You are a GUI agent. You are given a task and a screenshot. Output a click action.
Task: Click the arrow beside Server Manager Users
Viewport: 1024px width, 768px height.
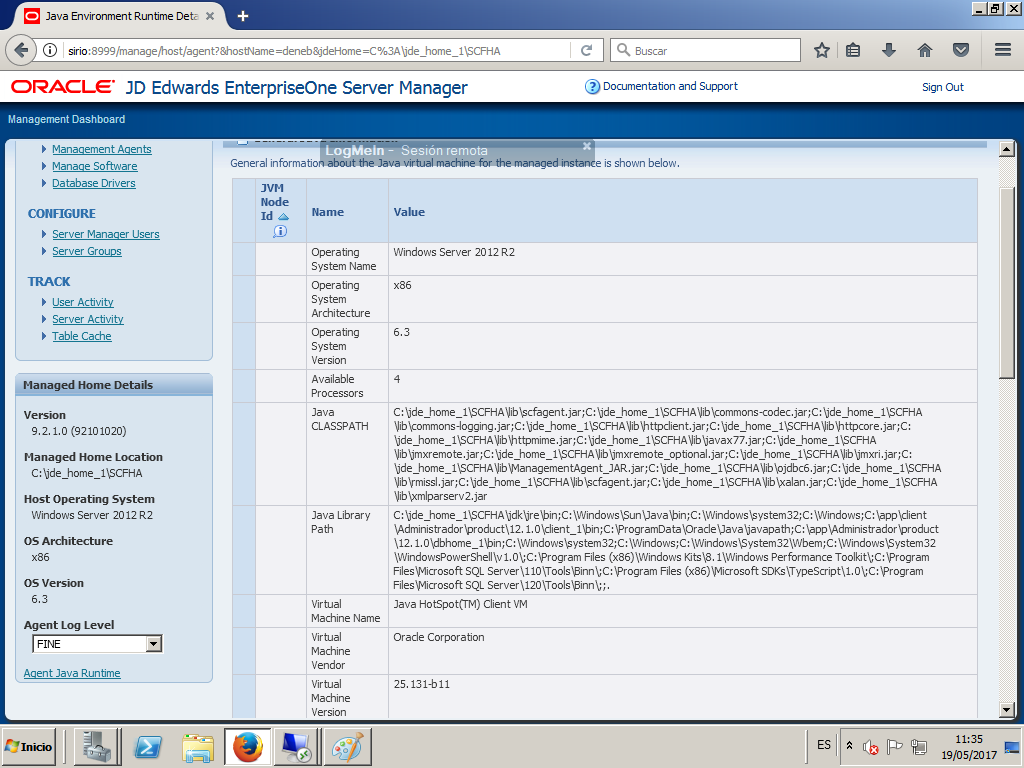44,234
